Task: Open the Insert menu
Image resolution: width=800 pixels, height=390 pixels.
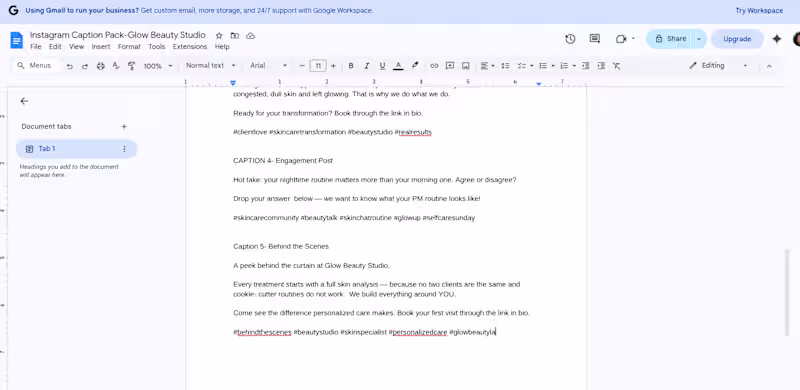Action: point(101,46)
